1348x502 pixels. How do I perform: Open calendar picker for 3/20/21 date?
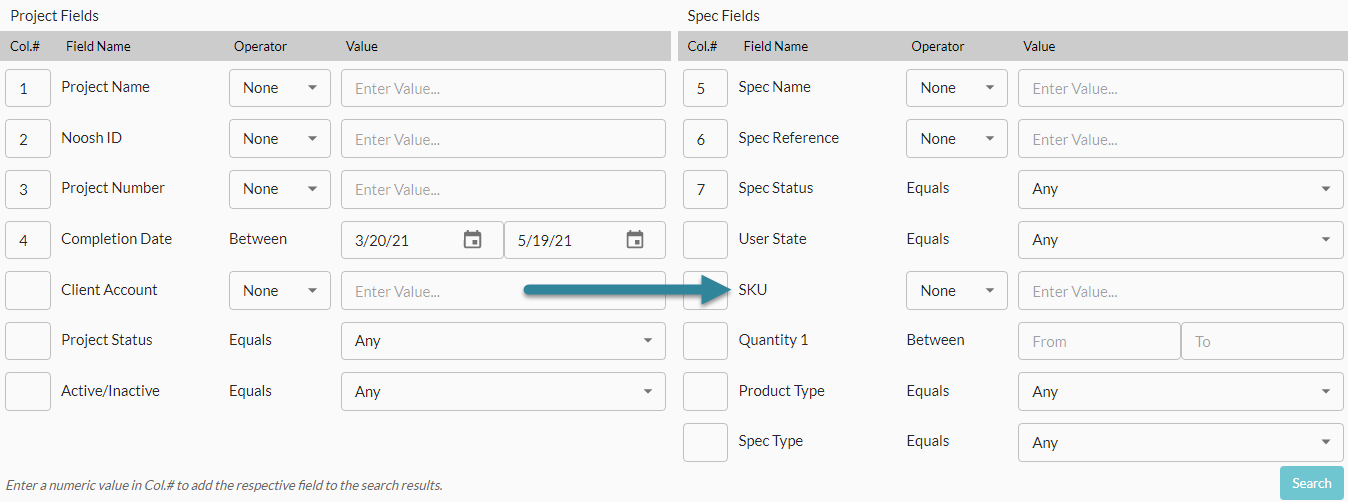coord(473,240)
